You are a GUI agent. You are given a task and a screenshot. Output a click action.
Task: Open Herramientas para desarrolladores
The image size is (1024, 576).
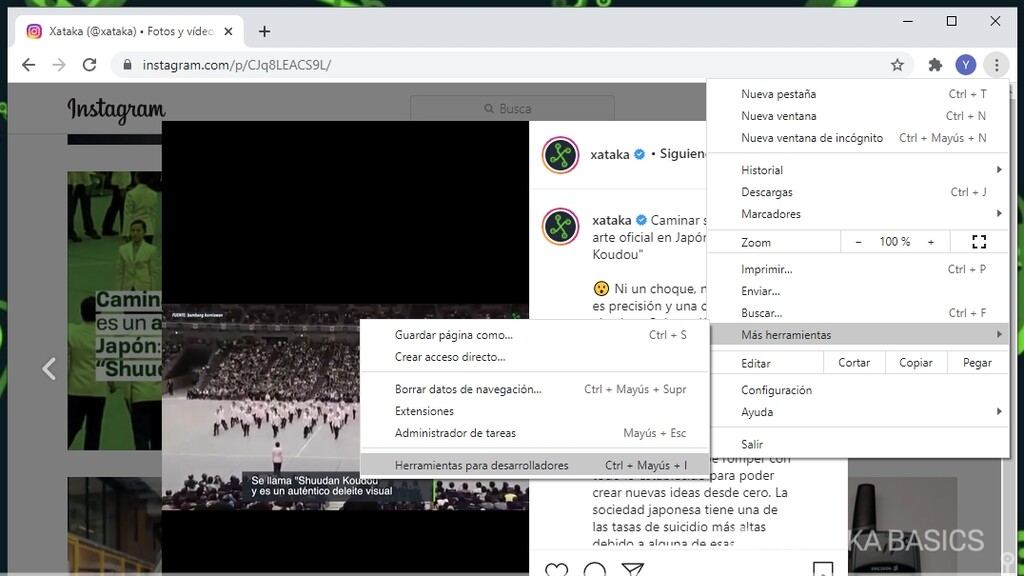tap(535, 465)
